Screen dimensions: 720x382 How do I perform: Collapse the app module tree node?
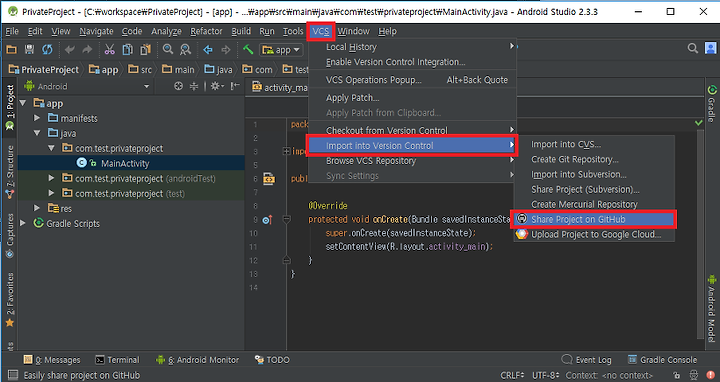(x=23, y=103)
